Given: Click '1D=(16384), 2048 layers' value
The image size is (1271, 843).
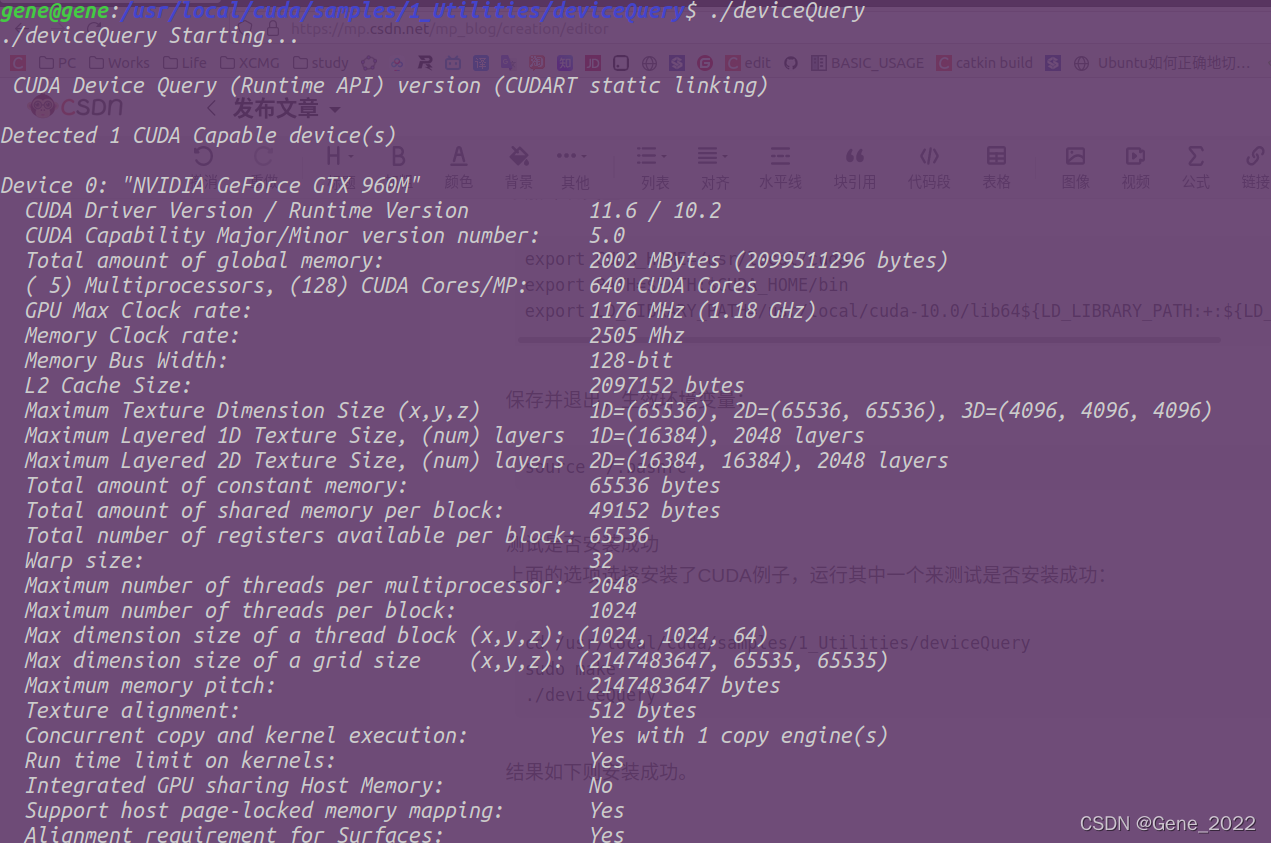Looking at the screenshot, I should [727, 435].
